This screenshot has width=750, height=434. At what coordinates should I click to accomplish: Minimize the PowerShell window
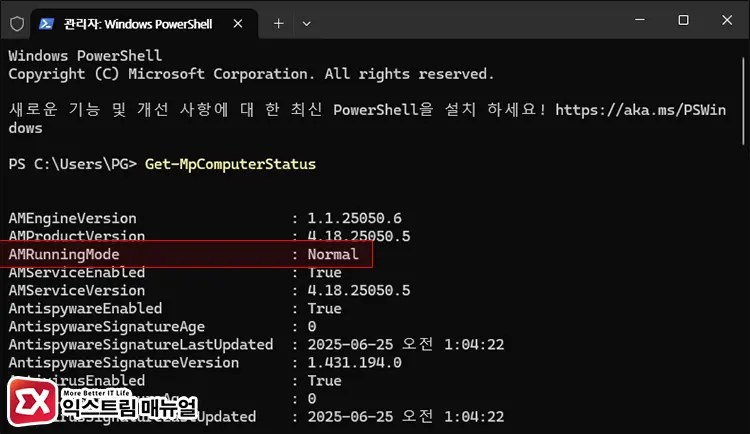[640, 20]
